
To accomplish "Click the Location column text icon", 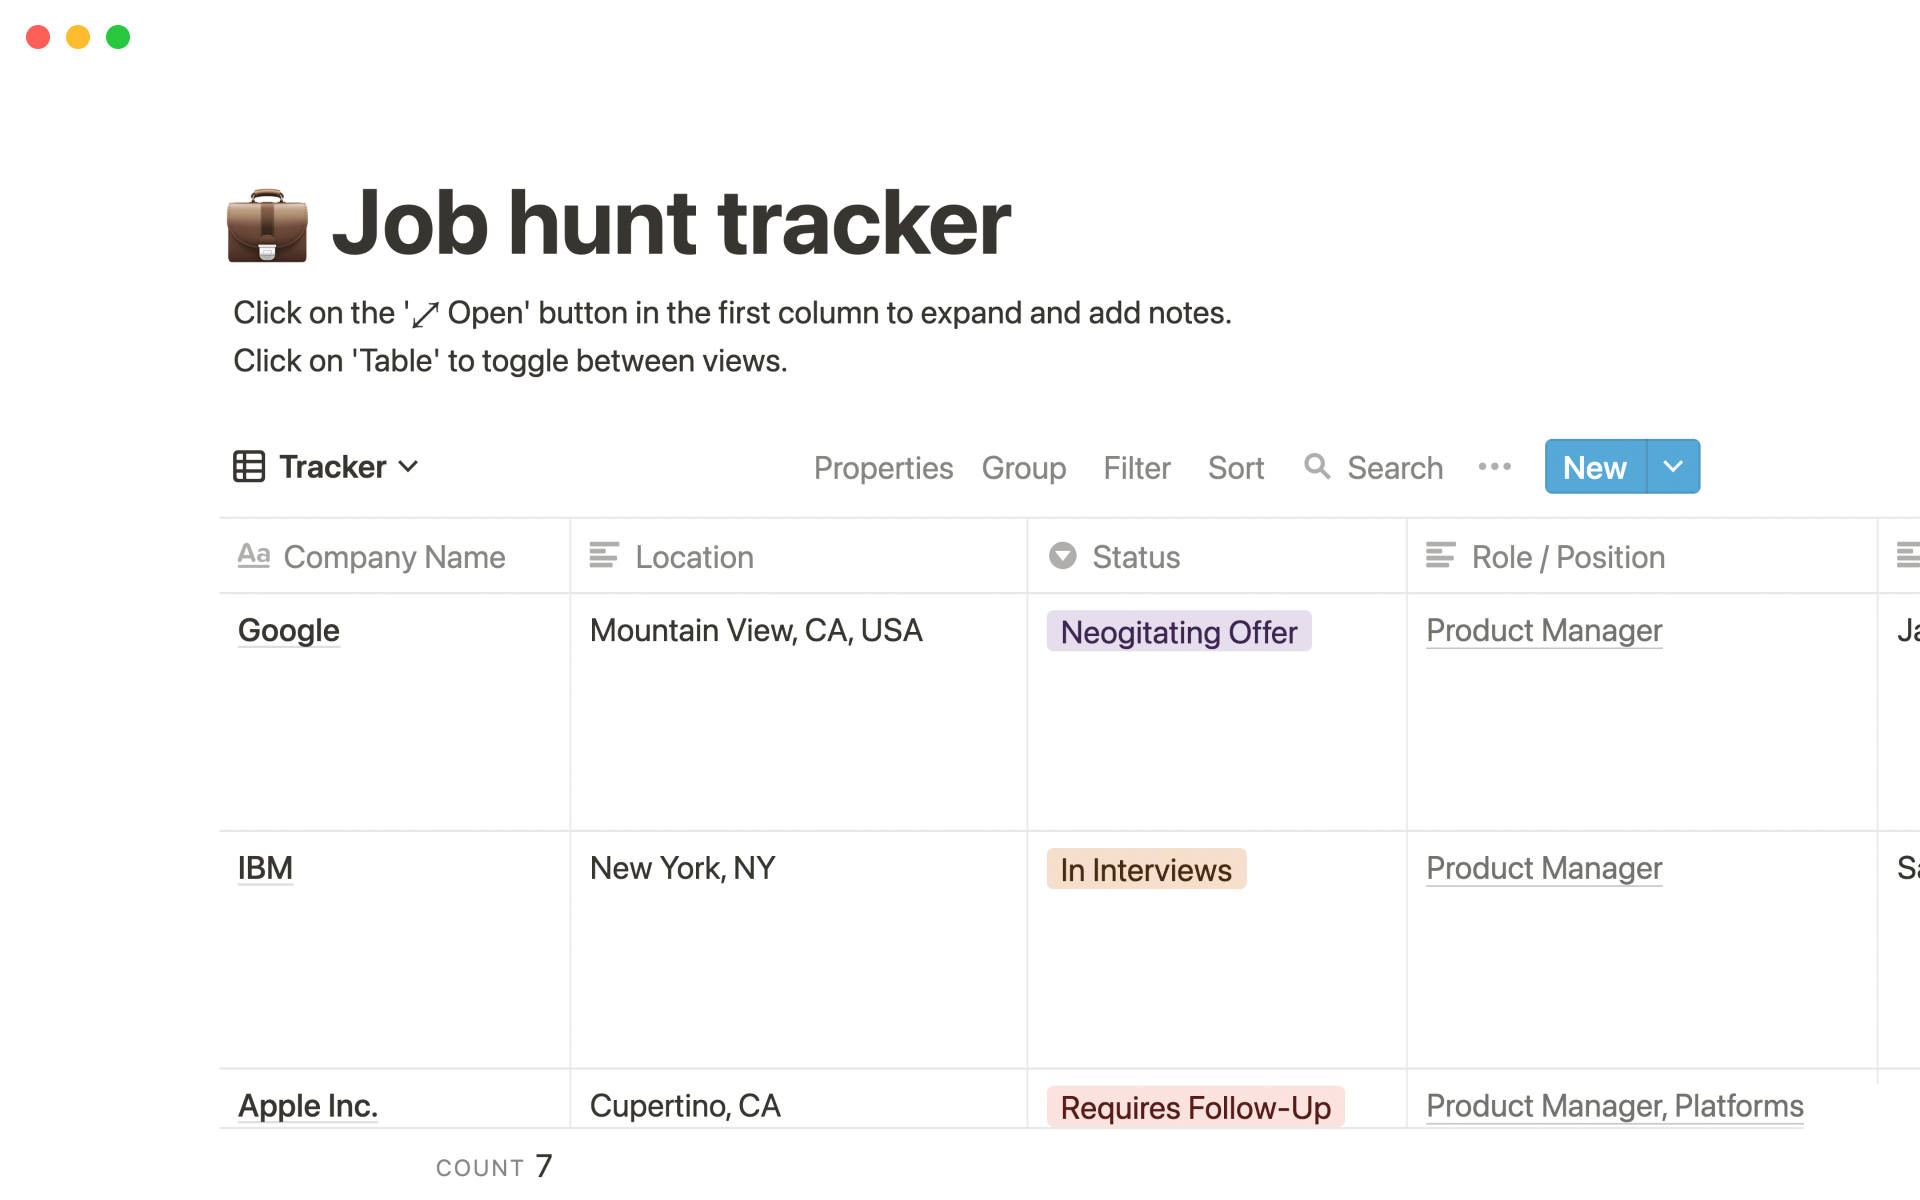I will click(x=604, y=556).
